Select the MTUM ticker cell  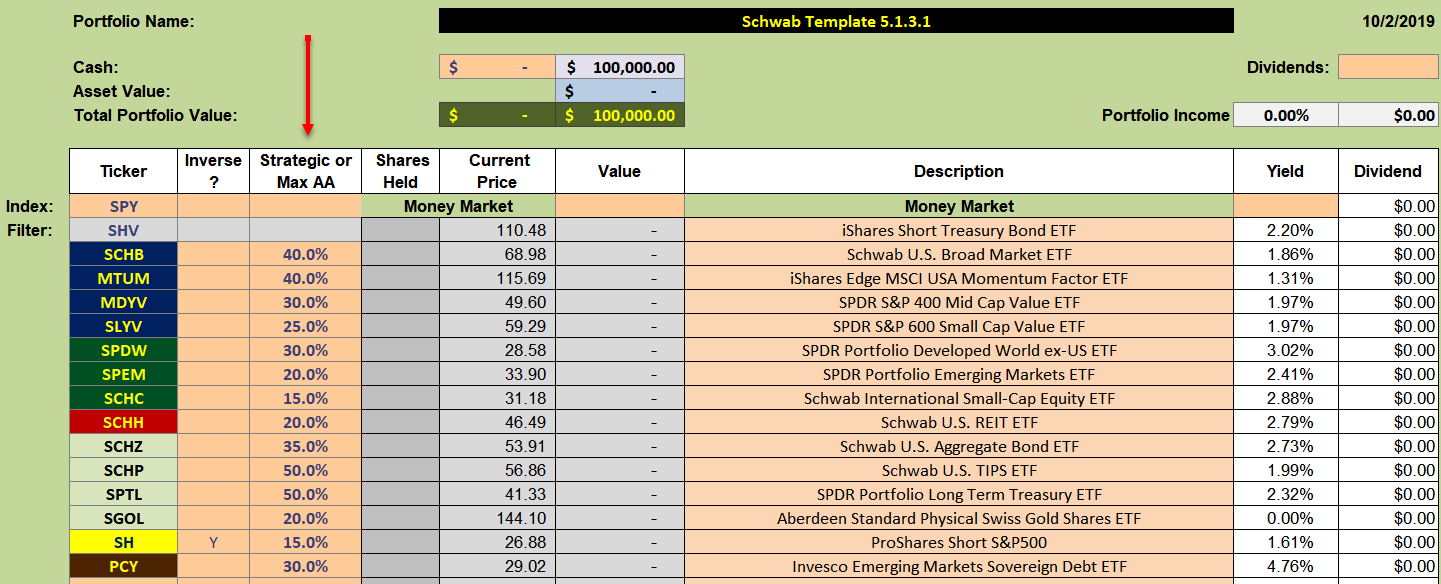tap(124, 278)
